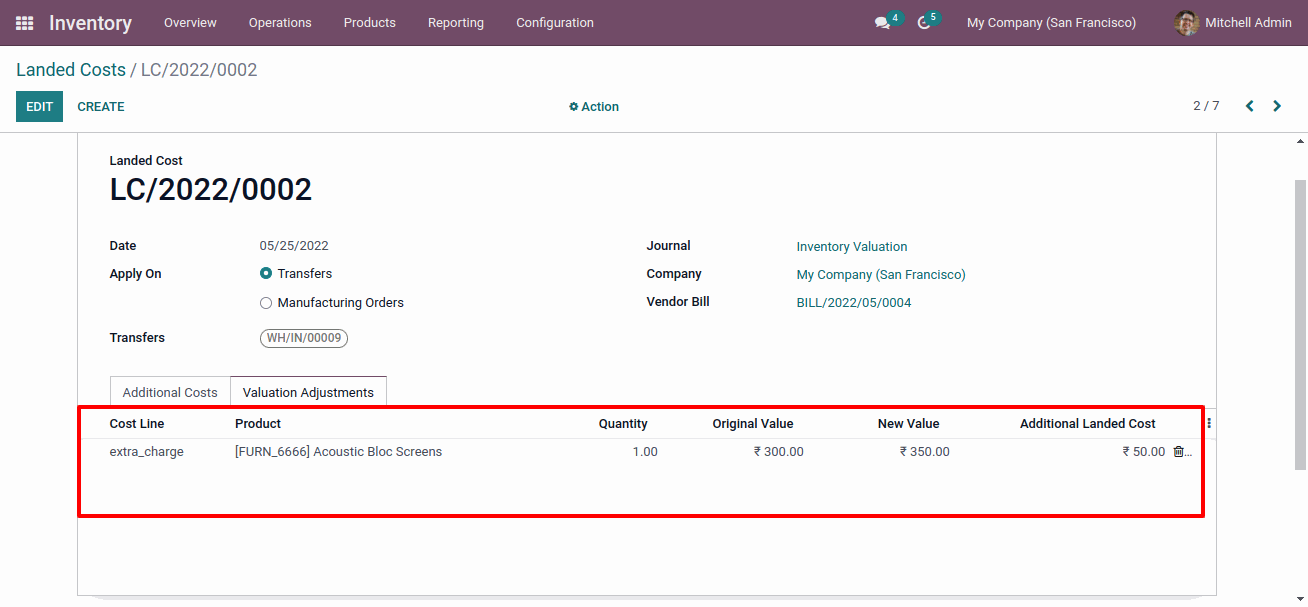Sort by Product column header

tap(258, 424)
